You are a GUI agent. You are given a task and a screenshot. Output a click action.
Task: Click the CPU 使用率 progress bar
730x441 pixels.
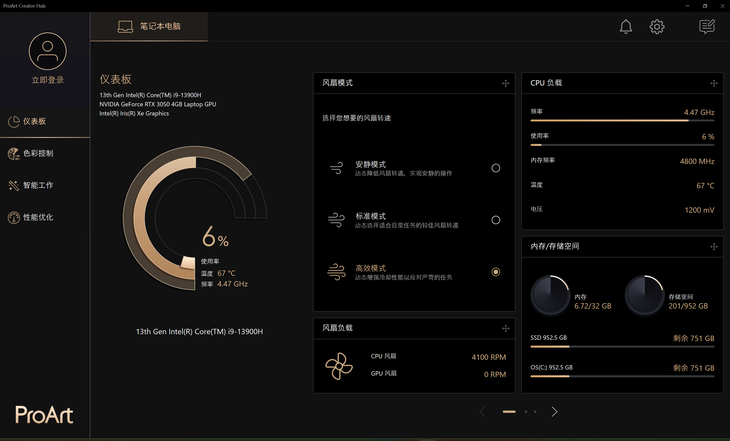click(x=622, y=145)
